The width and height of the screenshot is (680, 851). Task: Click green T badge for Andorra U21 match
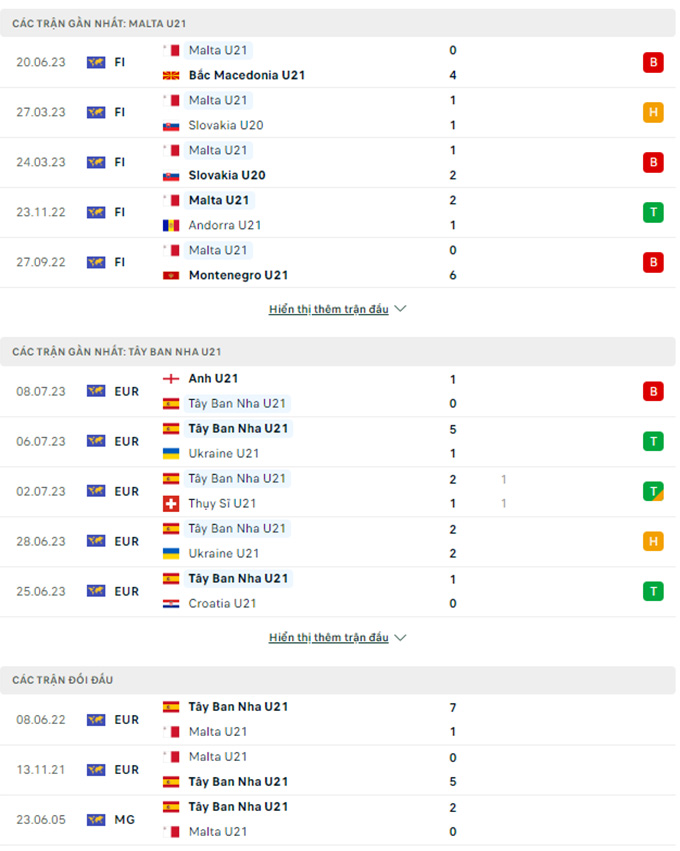click(653, 212)
